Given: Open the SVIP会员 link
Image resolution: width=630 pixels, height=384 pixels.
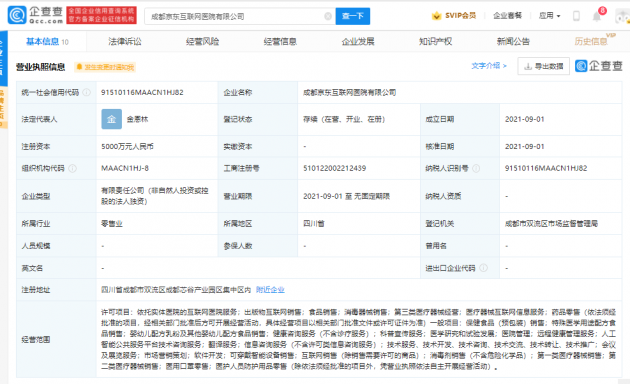Looking at the screenshot, I should pyautogui.click(x=460, y=16).
